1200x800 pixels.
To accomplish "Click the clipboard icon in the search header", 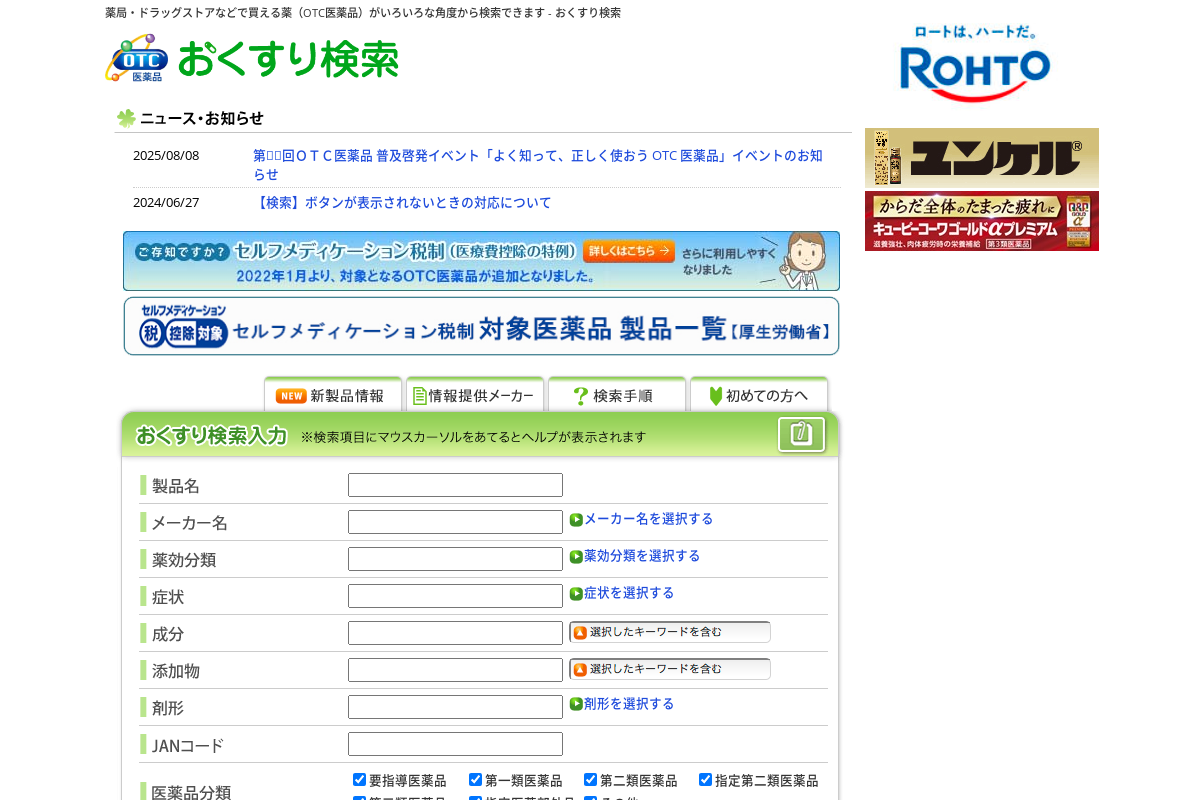I will coord(801,435).
